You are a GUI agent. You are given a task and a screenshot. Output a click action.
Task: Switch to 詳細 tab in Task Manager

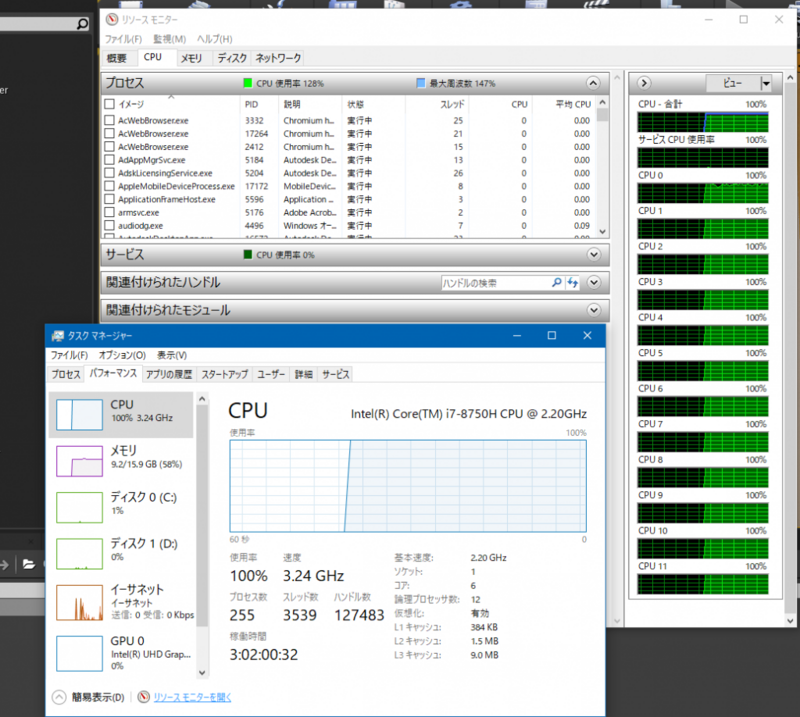click(304, 374)
